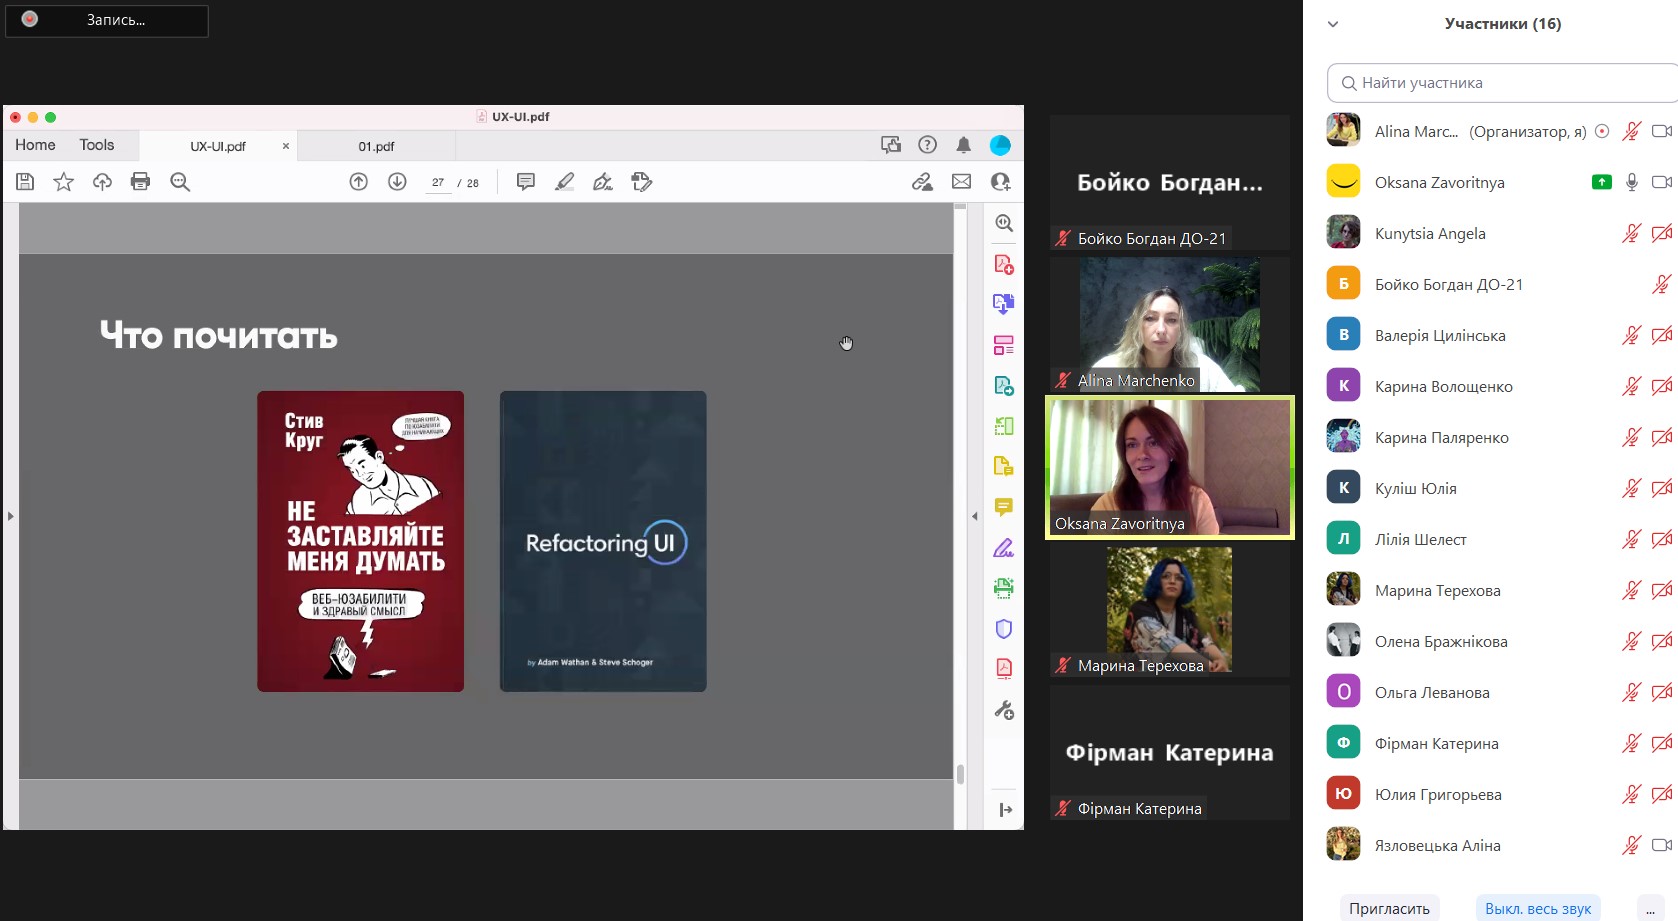Switch to the UX-UI.pdf tab
This screenshot has width=1678, height=921.
tap(217, 146)
